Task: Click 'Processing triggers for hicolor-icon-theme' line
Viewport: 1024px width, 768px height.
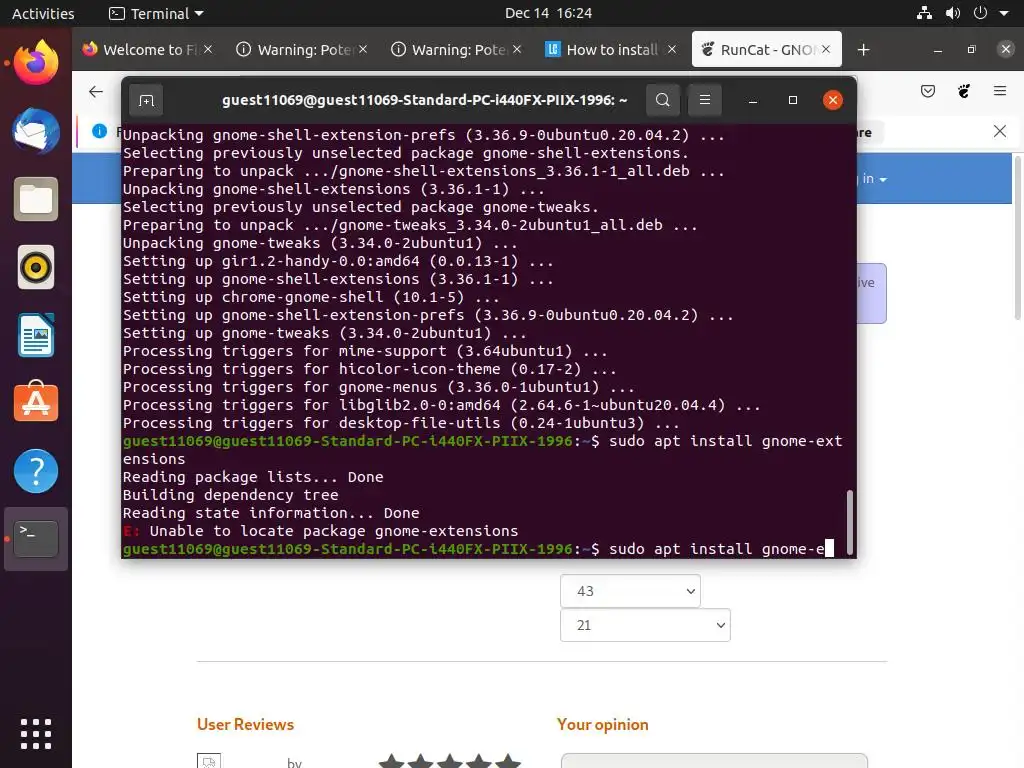Action: coord(370,369)
